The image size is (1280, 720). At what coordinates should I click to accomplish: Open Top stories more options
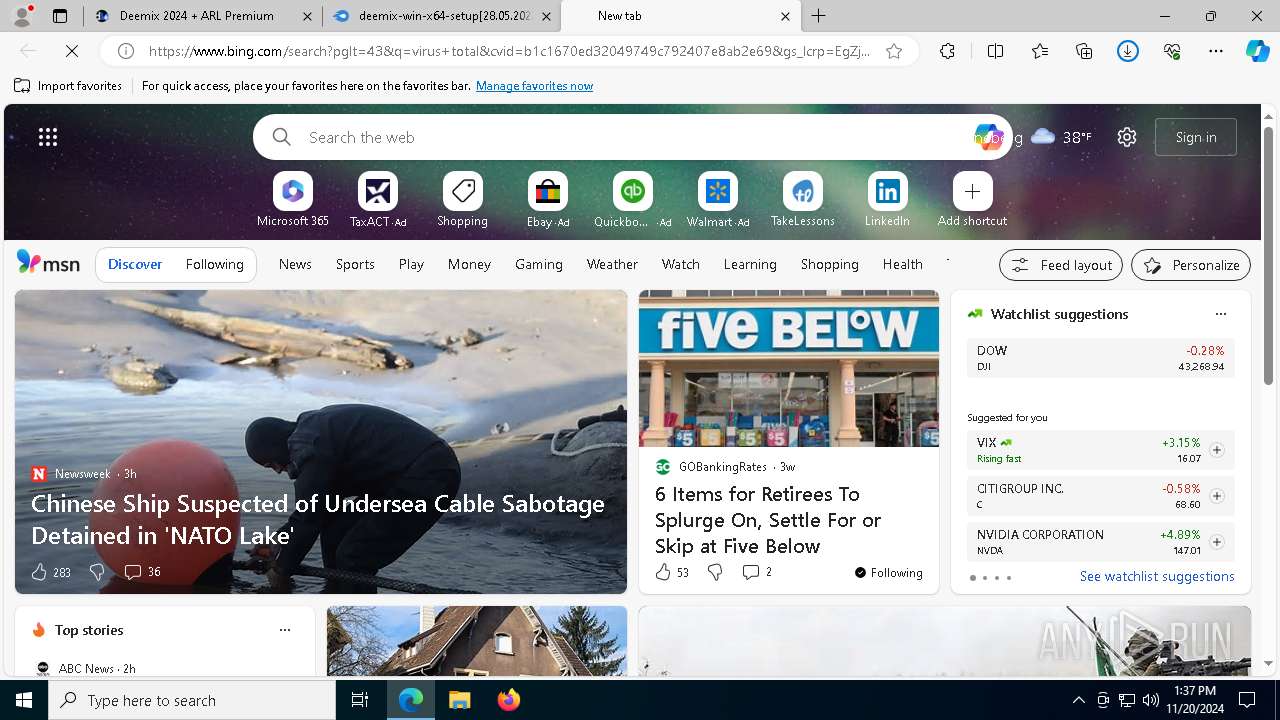click(x=284, y=630)
